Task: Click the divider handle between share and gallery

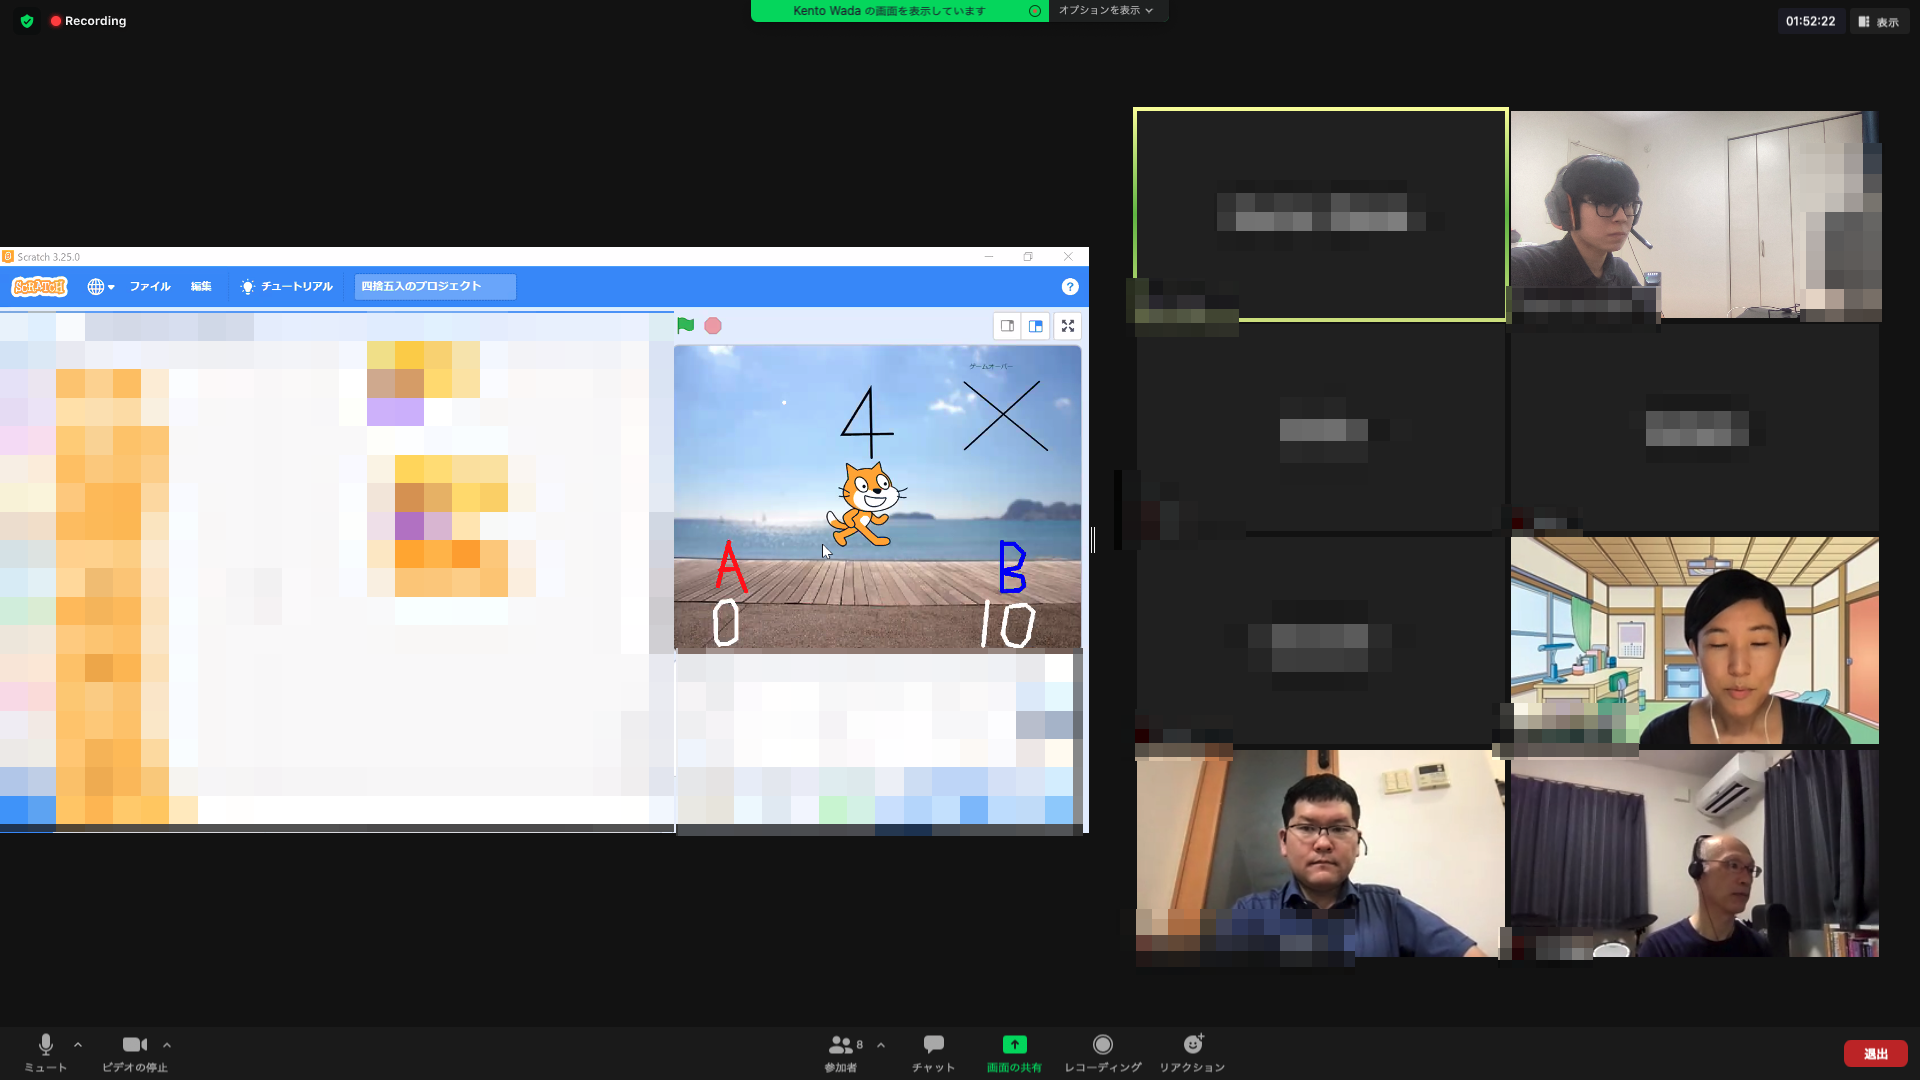Action: pos(1093,540)
